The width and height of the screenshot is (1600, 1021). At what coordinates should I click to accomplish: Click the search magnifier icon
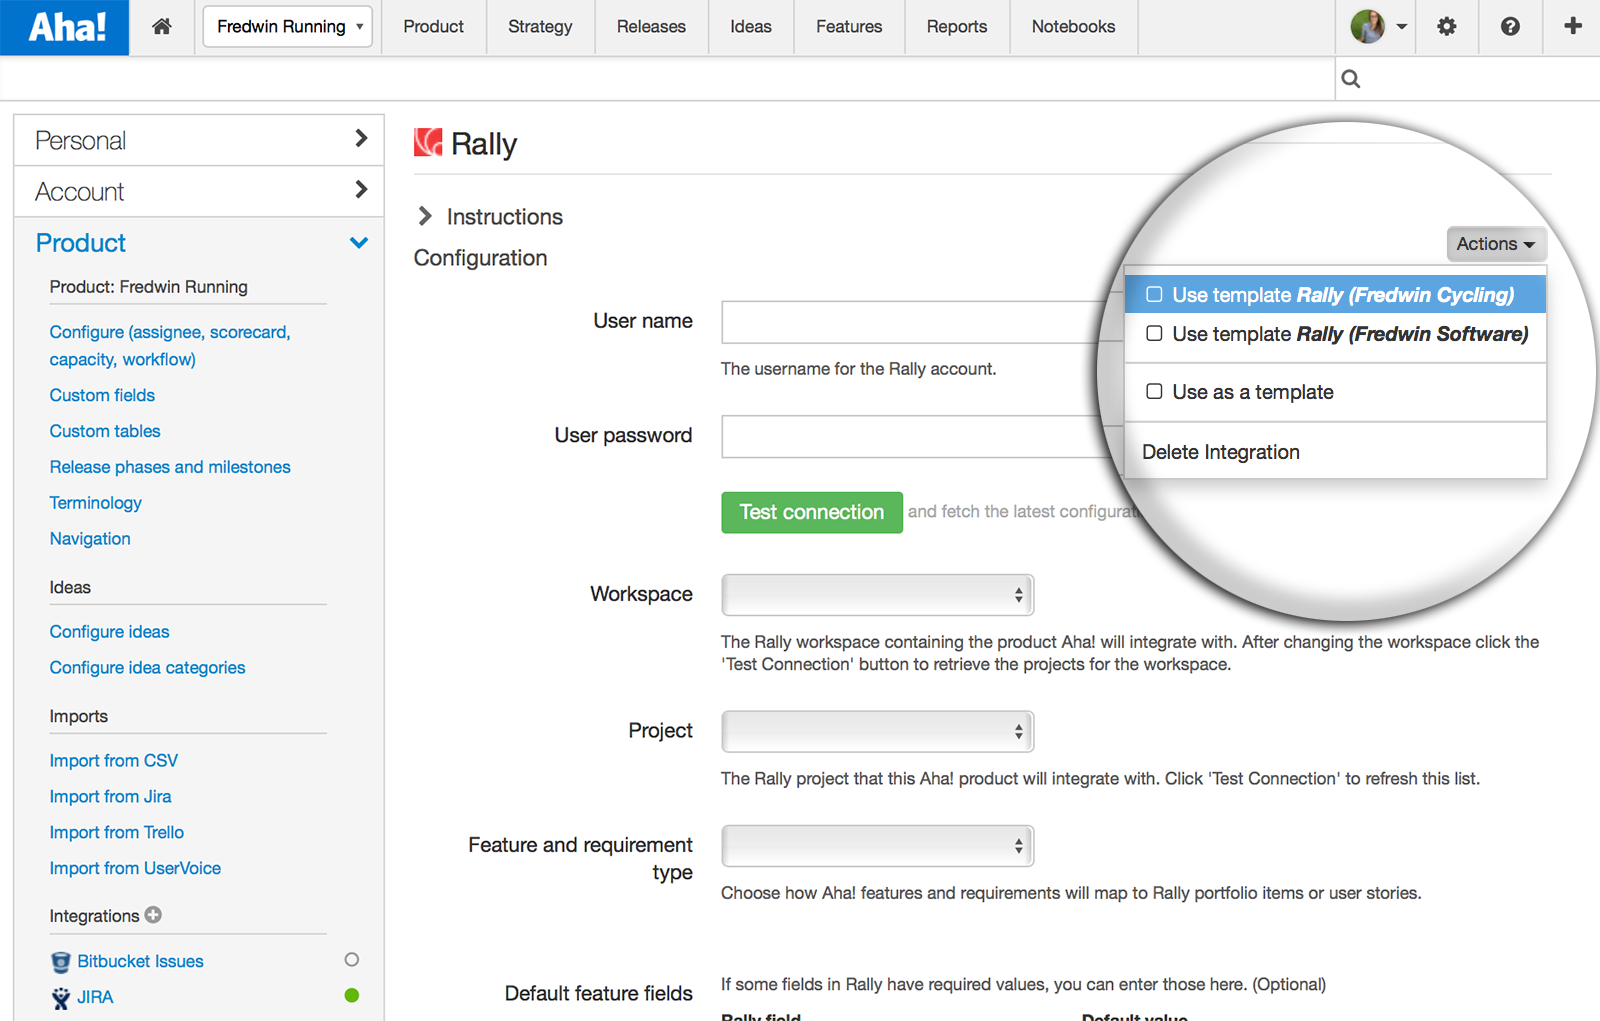[x=1351, y=78]
